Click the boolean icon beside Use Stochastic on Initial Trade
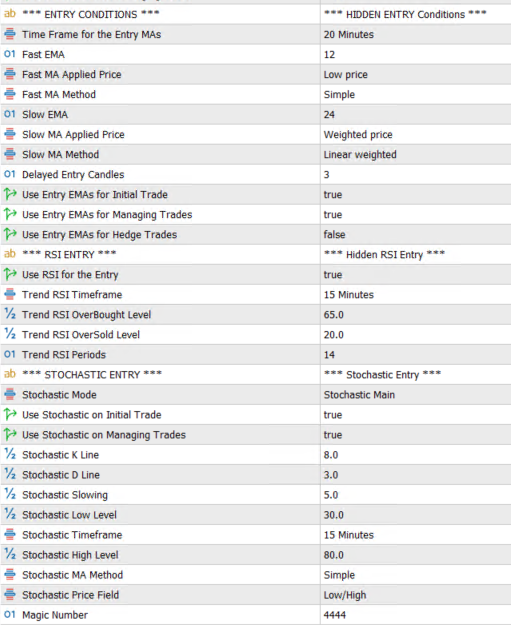 click(x=10, y=414)
